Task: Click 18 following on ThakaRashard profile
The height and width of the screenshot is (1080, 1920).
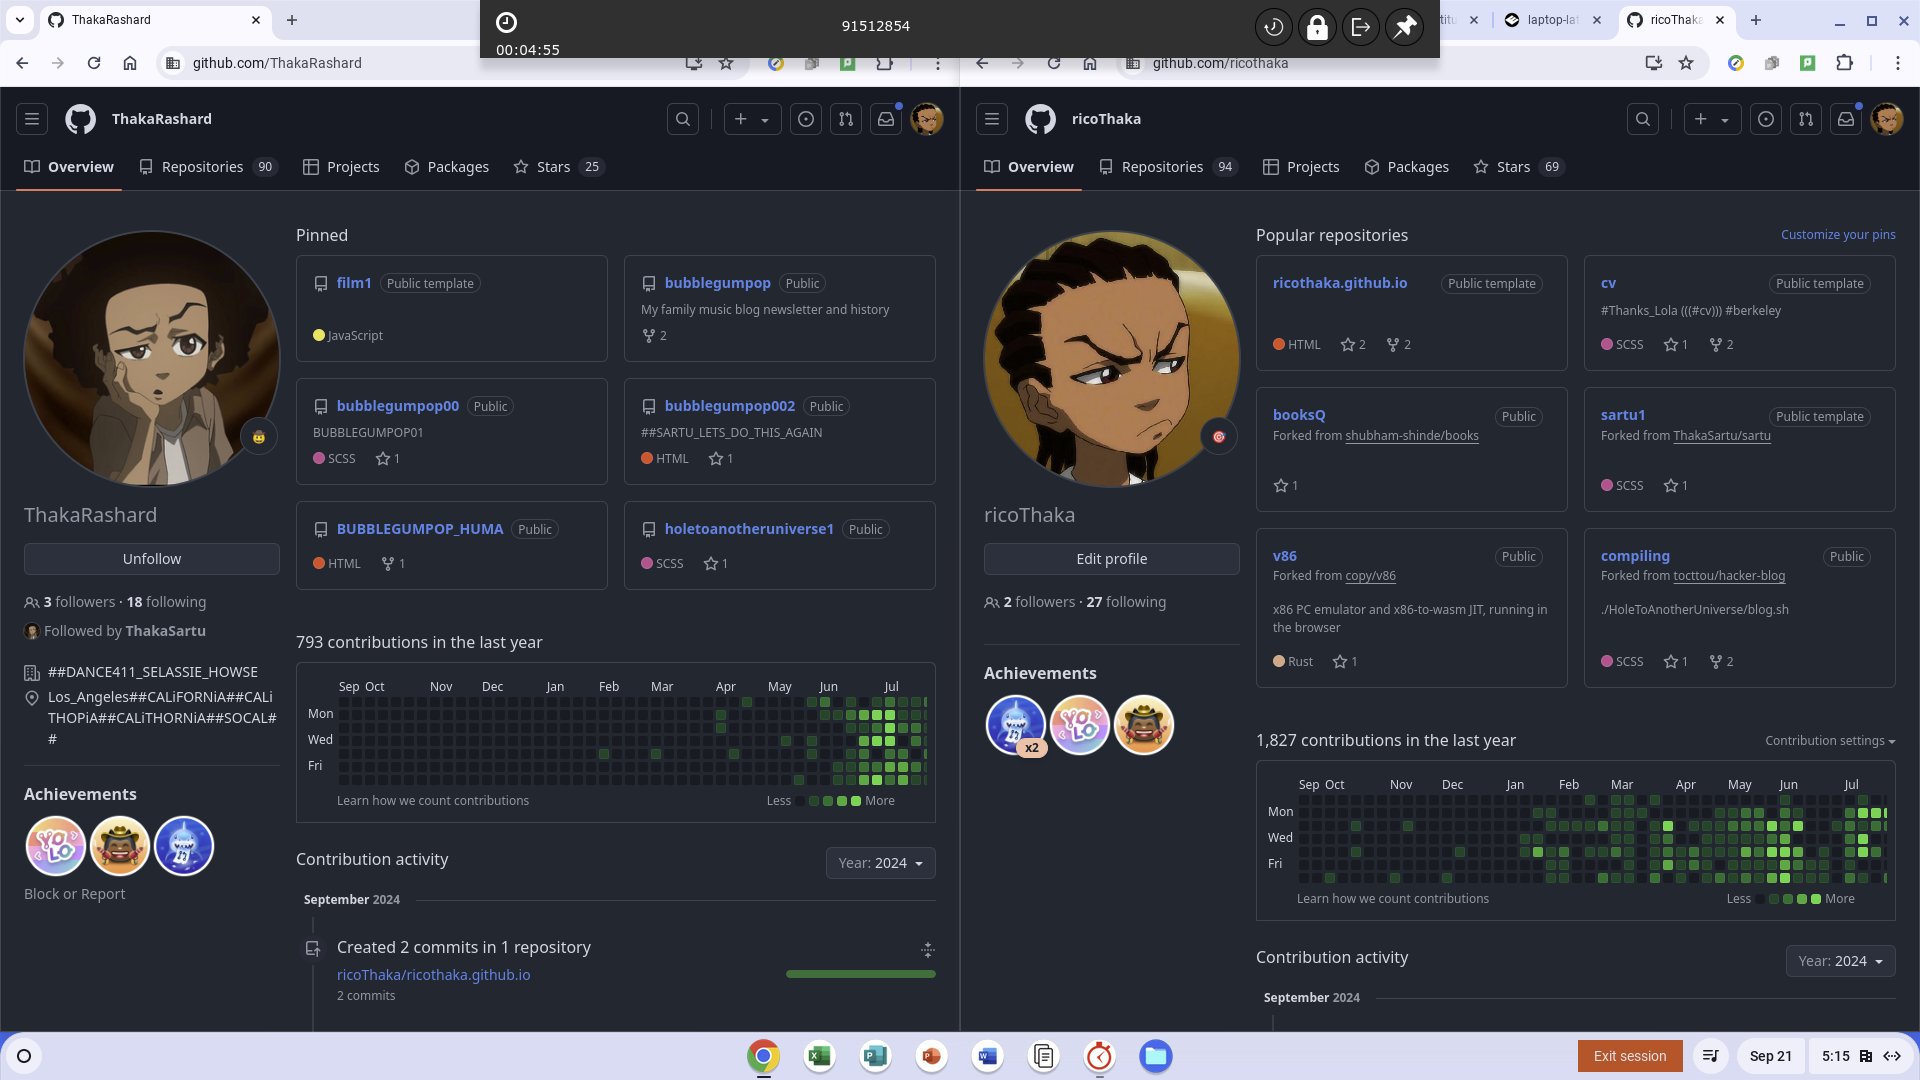Action: pos(166,602)
